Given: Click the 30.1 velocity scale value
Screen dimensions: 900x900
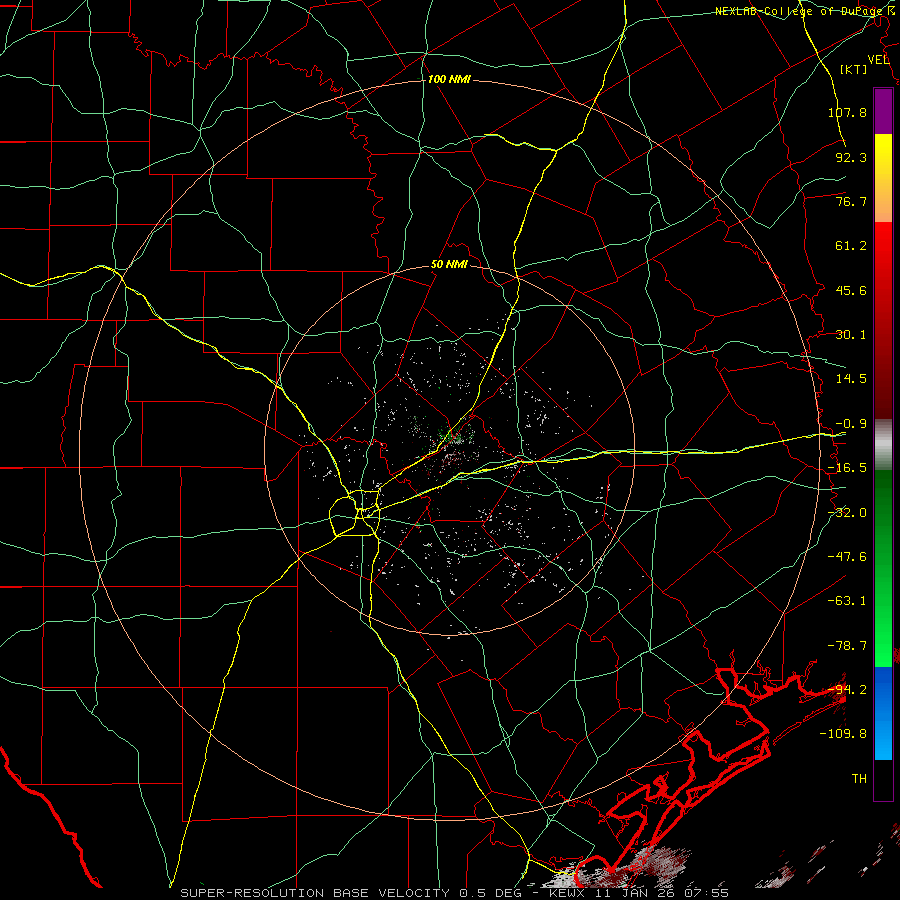Looking at the screenshot, I should click(x=851, y=335).
